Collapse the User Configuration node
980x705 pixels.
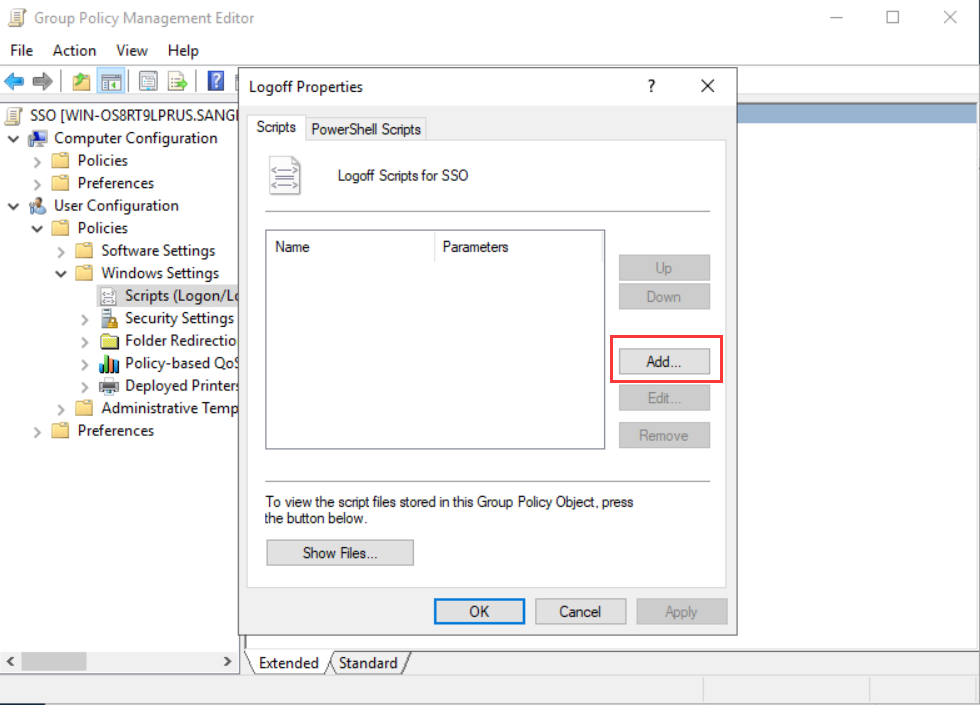[14, 206]
